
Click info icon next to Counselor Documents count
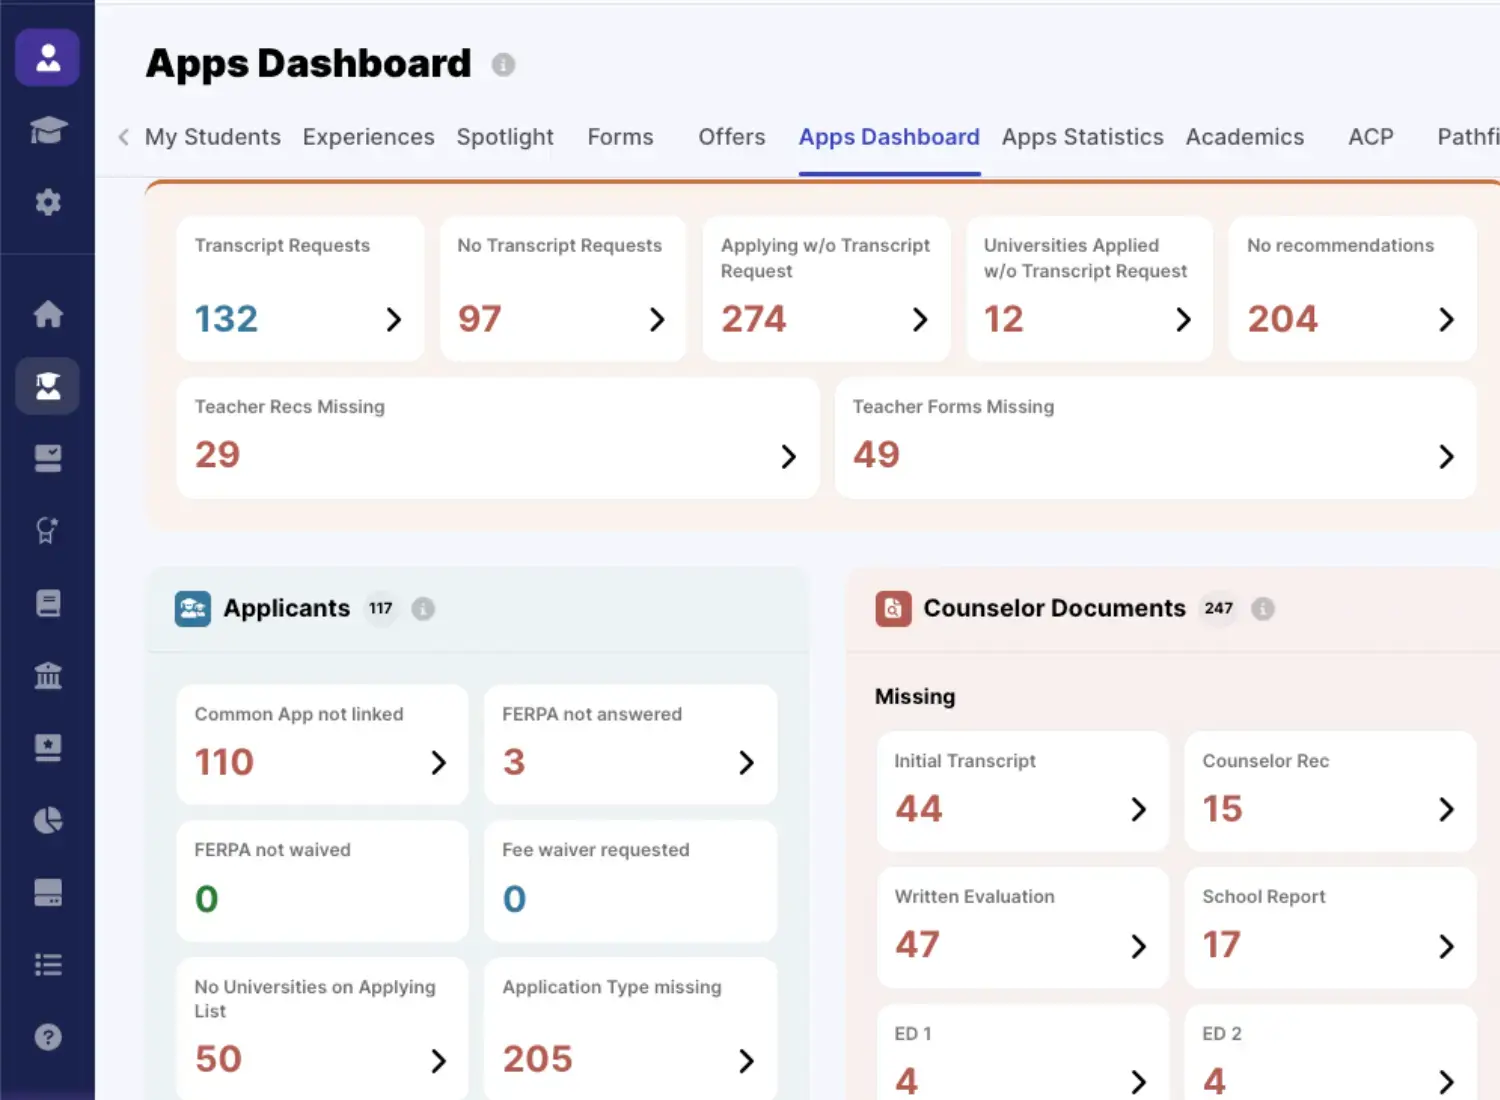pos(1263,609)
